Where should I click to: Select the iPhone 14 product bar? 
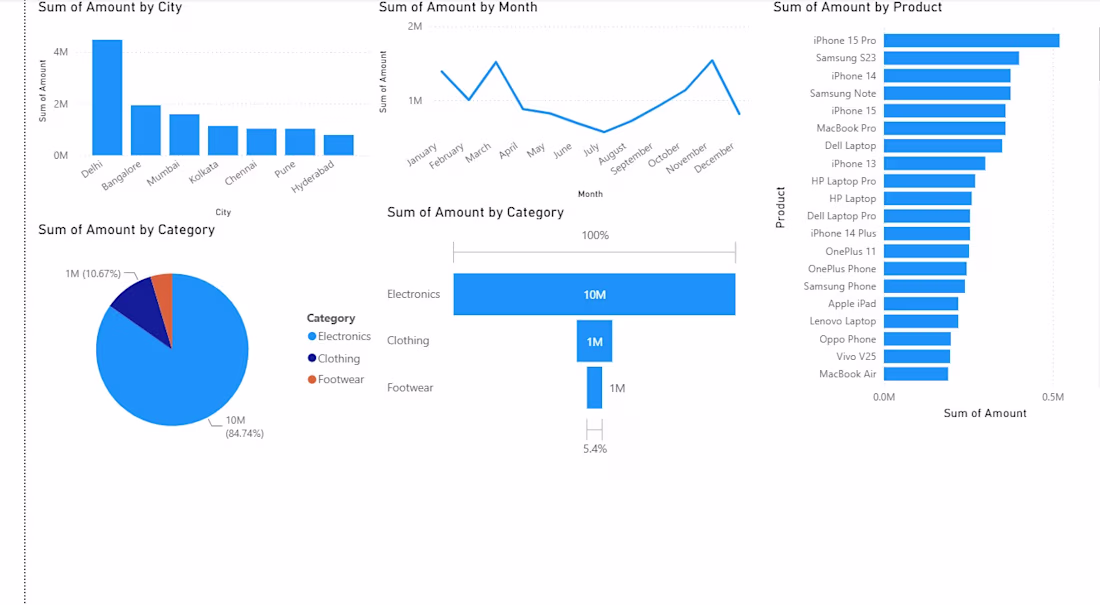click(947, 76)
